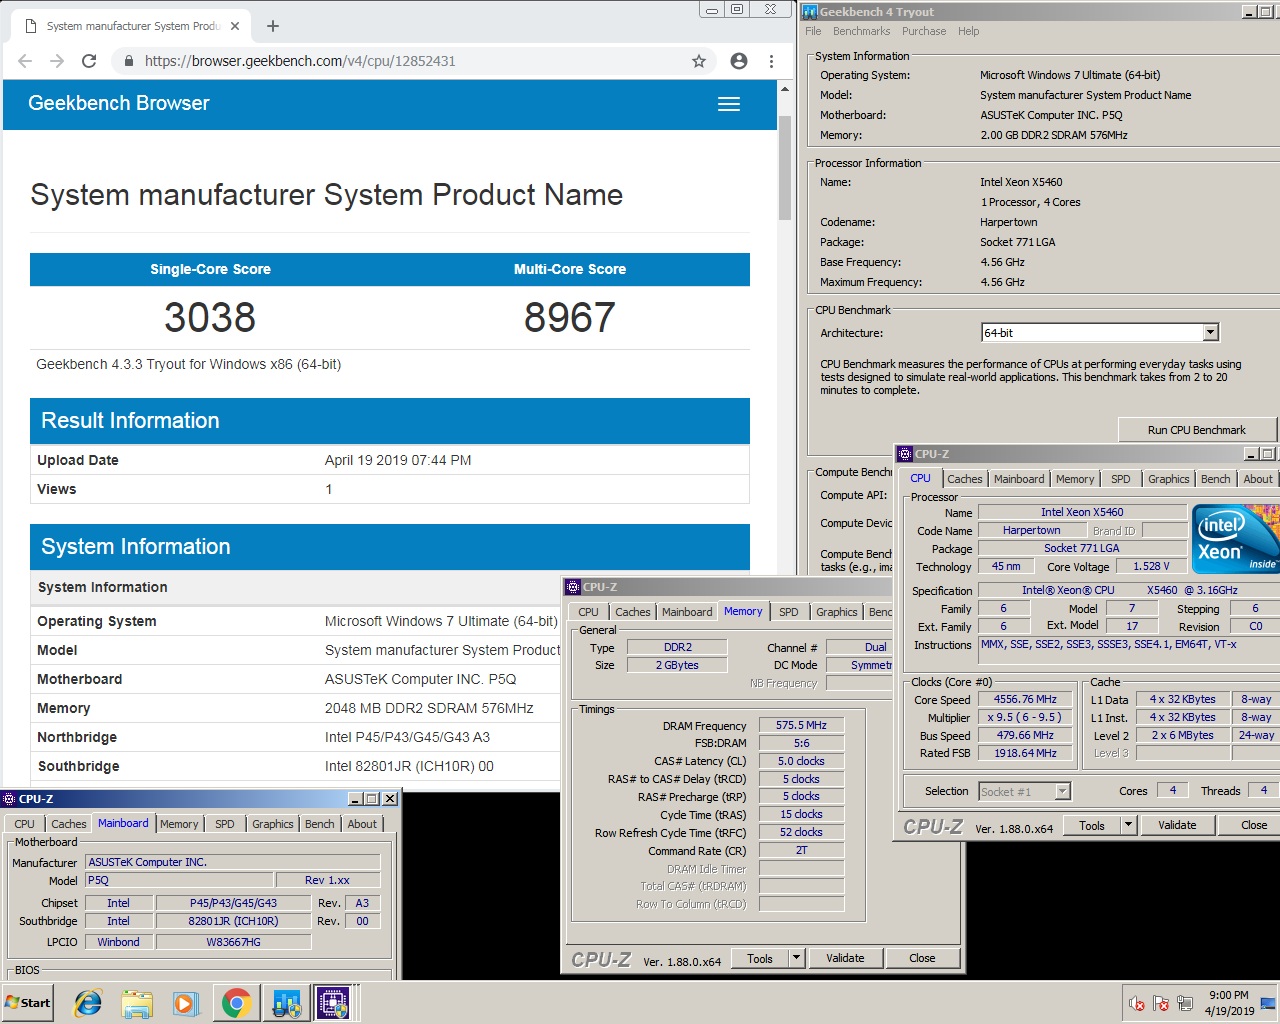The height and width of the screenshot is (1024, 1280).
Task: Open About tab in CPU-Z Mainboard window
Action: 363,824
